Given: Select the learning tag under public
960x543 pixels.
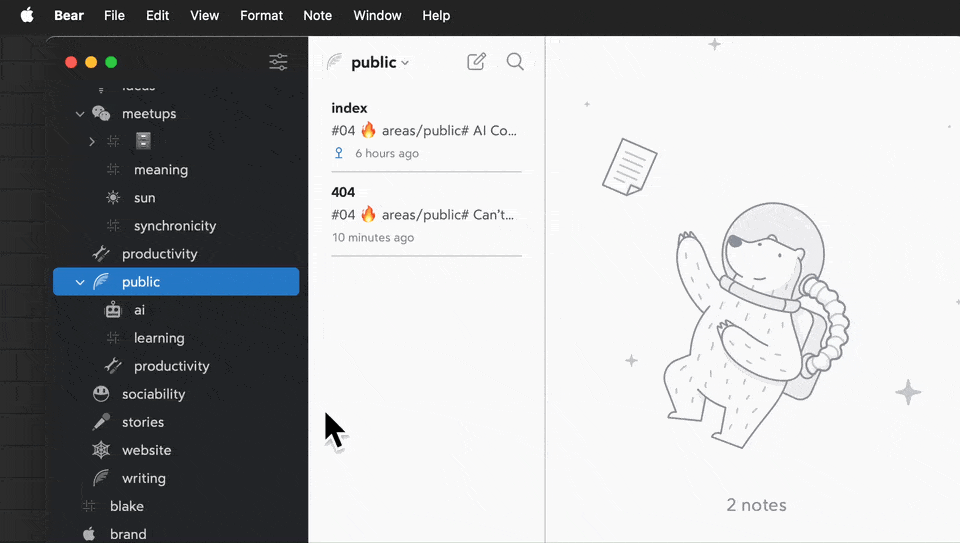Looking at the screenshot, I should point(159,338).
